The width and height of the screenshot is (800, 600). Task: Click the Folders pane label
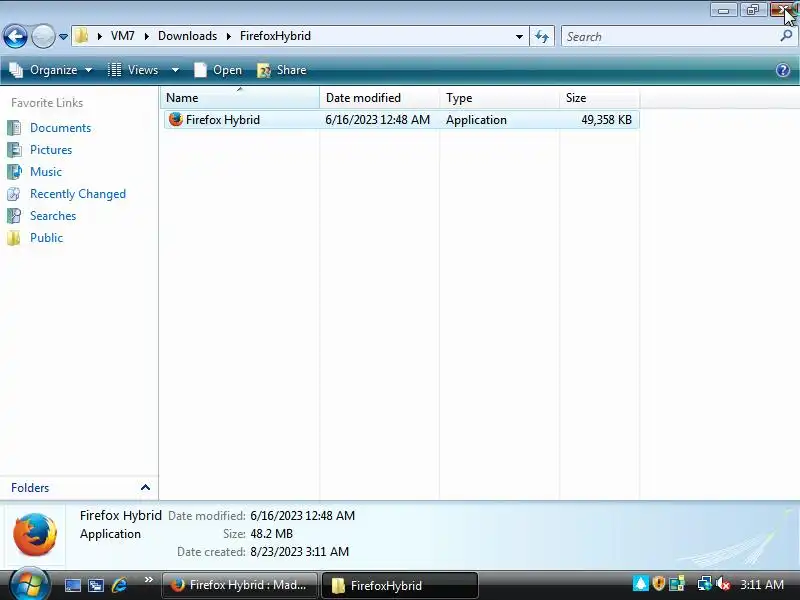pyautogui.click(x=30, y=488)
